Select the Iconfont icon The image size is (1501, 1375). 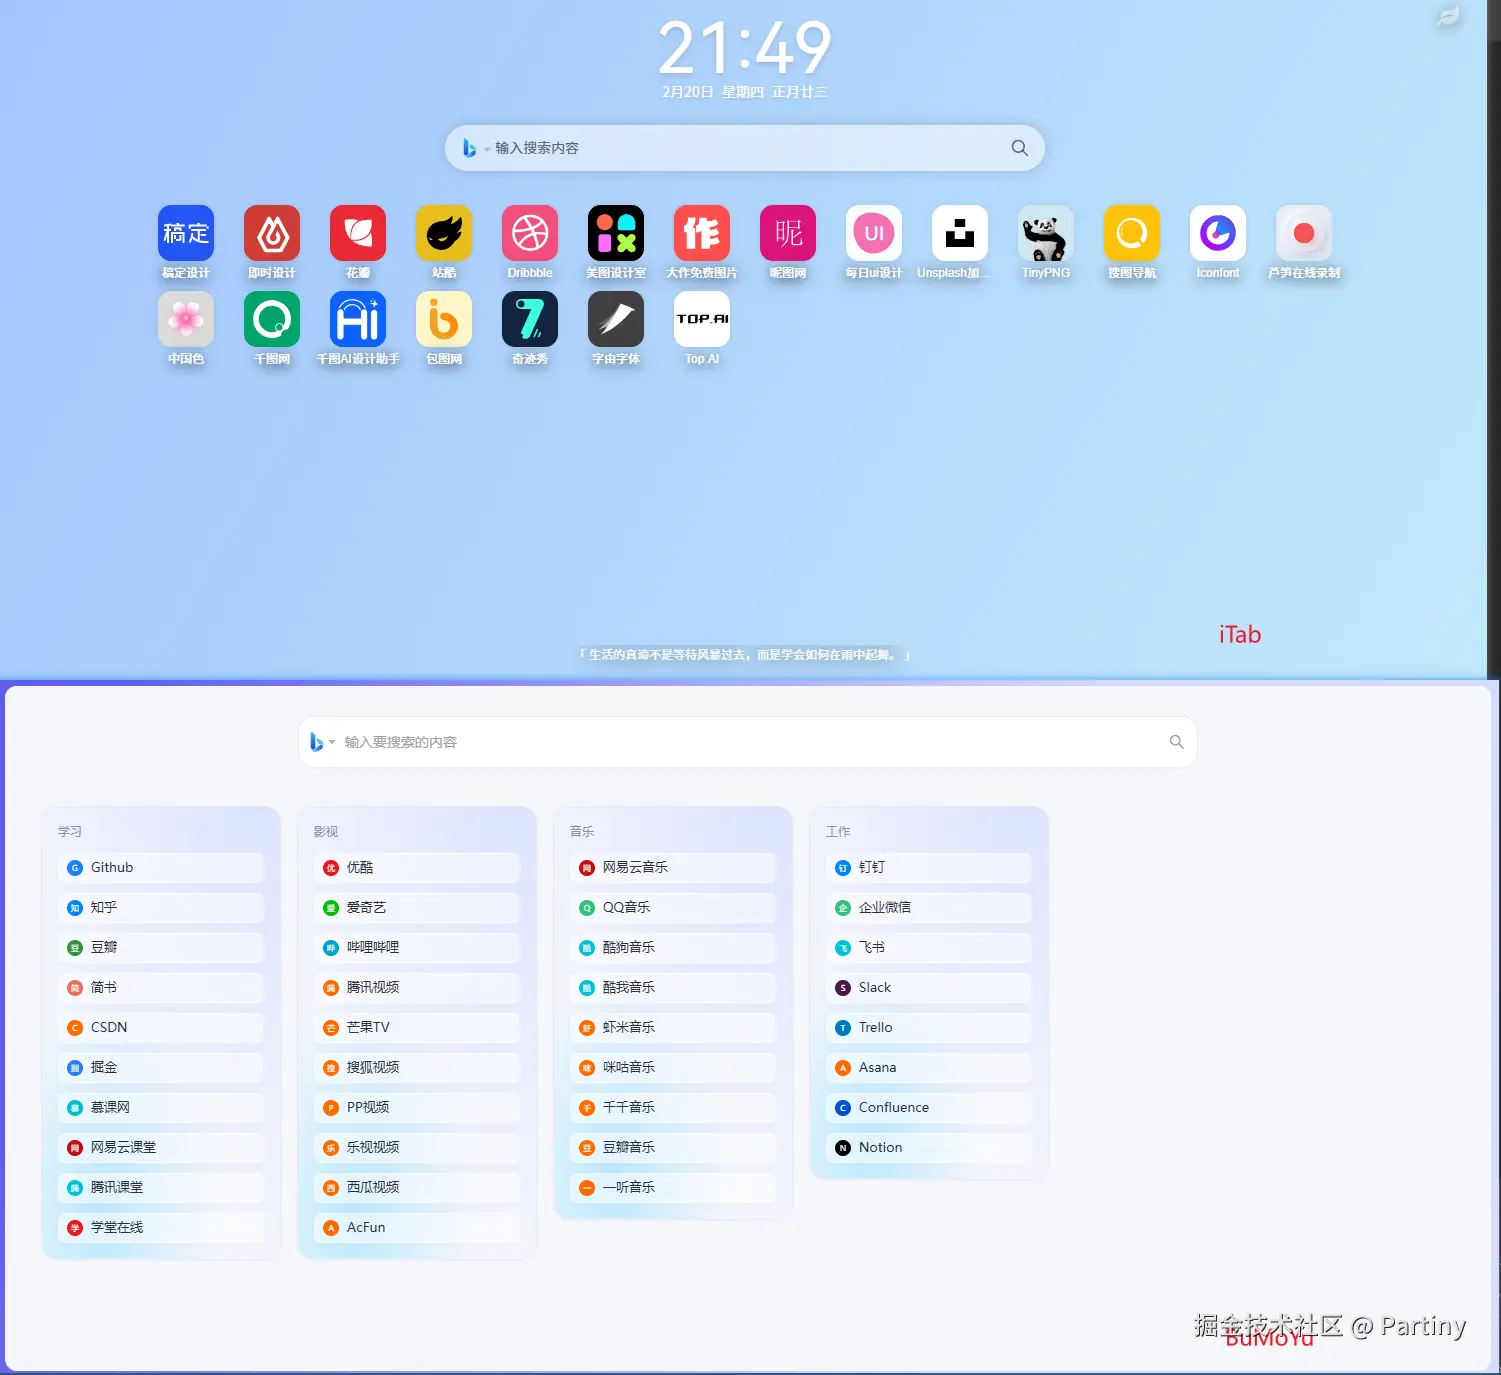(1217, 232)
